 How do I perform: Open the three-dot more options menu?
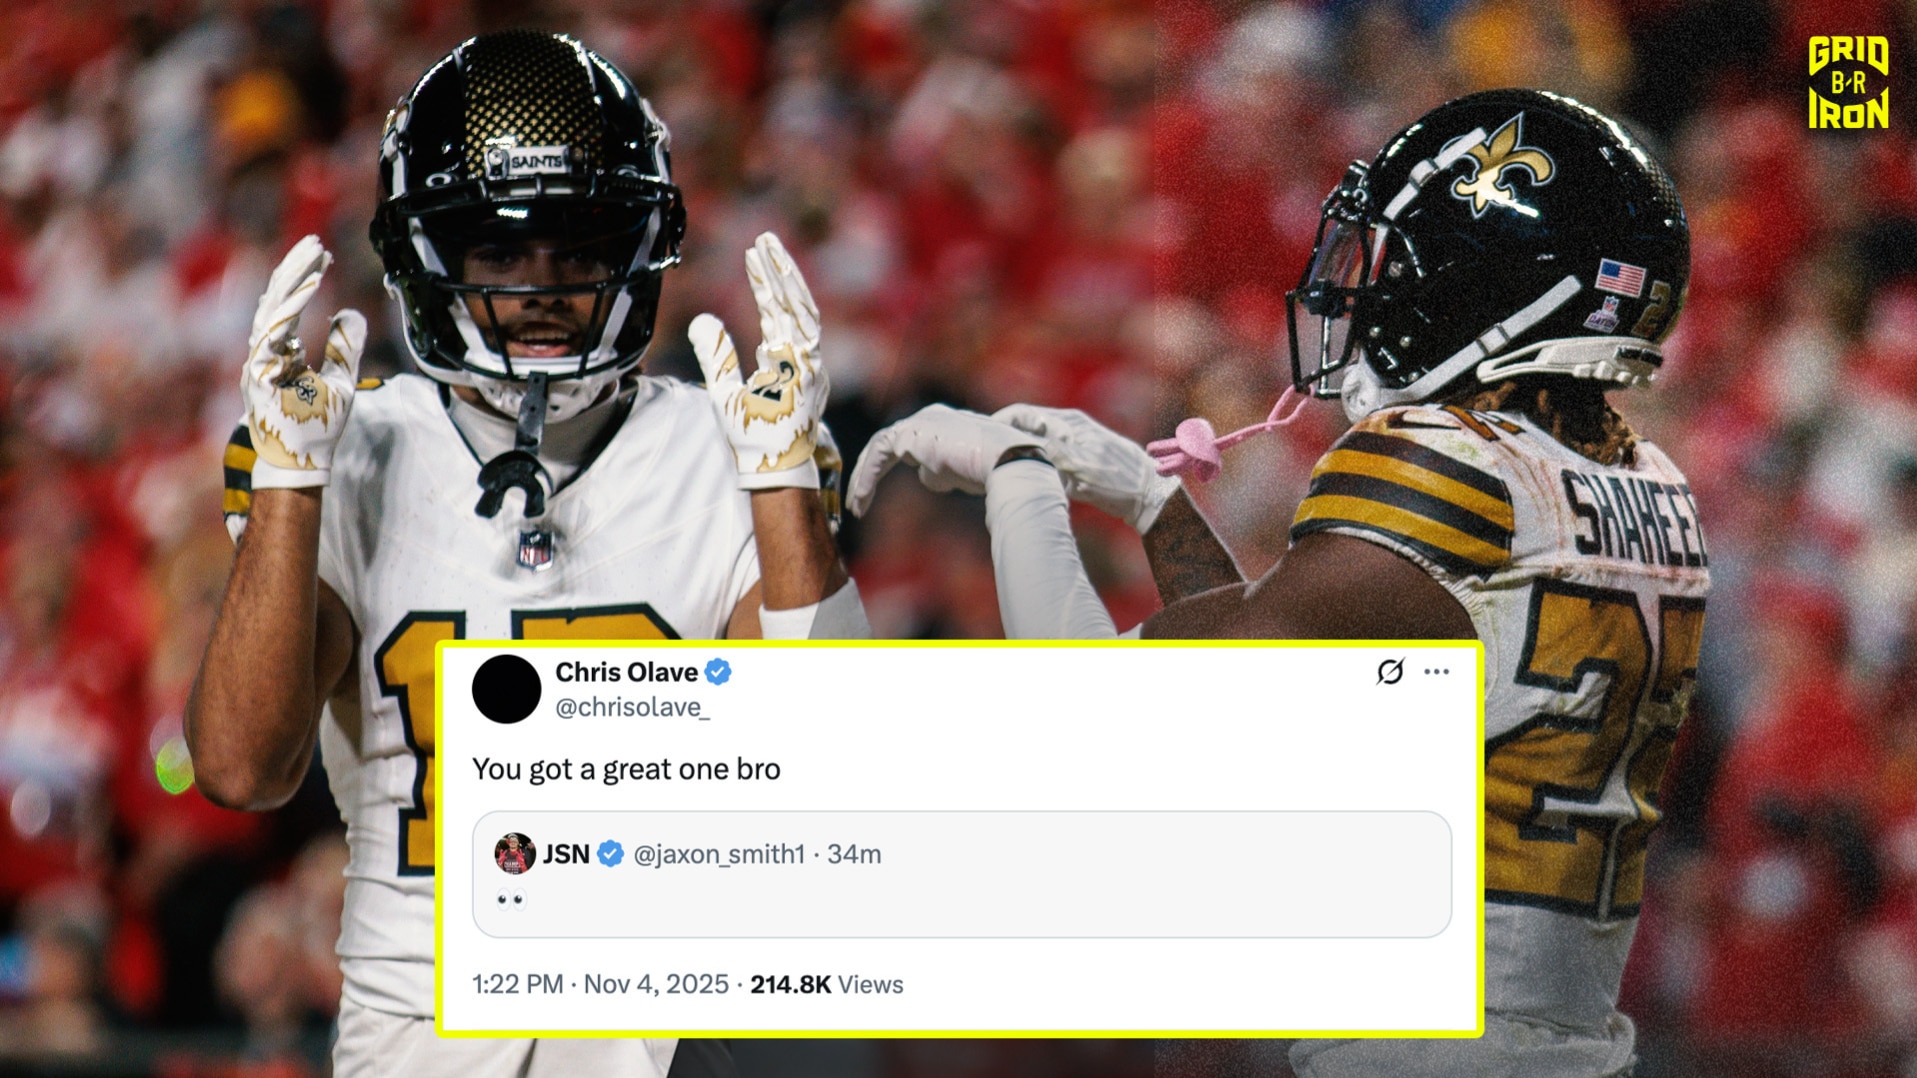1436,672
